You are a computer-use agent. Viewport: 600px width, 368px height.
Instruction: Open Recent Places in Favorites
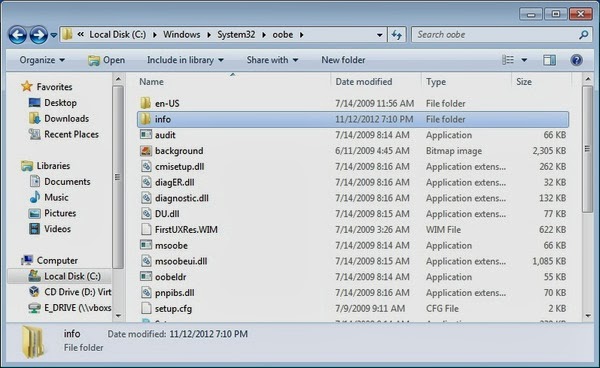[x=71, y=134]
